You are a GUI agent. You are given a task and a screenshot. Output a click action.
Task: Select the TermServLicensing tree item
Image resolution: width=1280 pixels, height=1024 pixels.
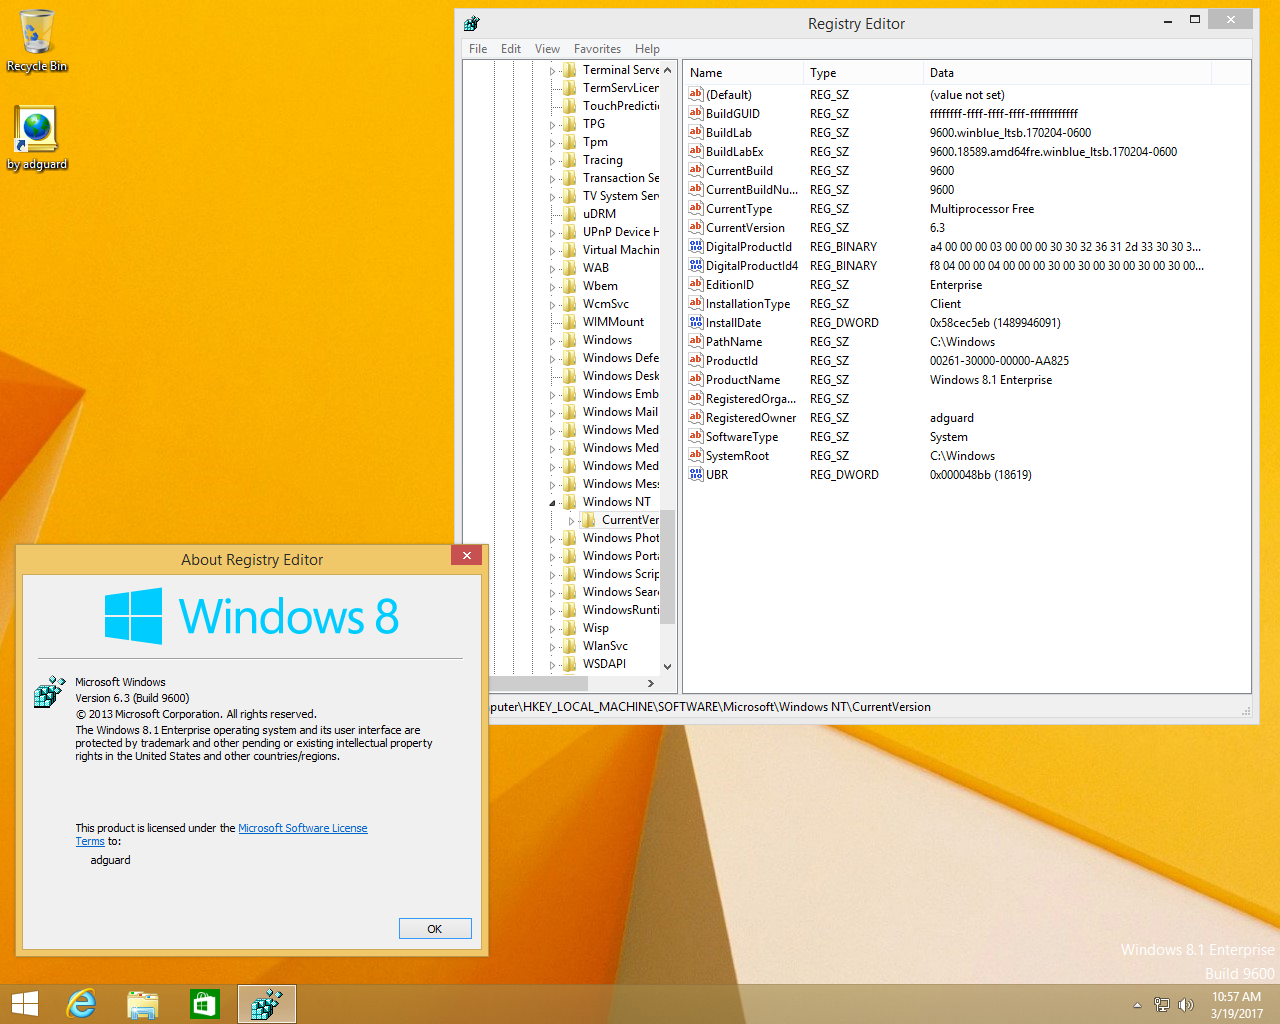point(620,88)
